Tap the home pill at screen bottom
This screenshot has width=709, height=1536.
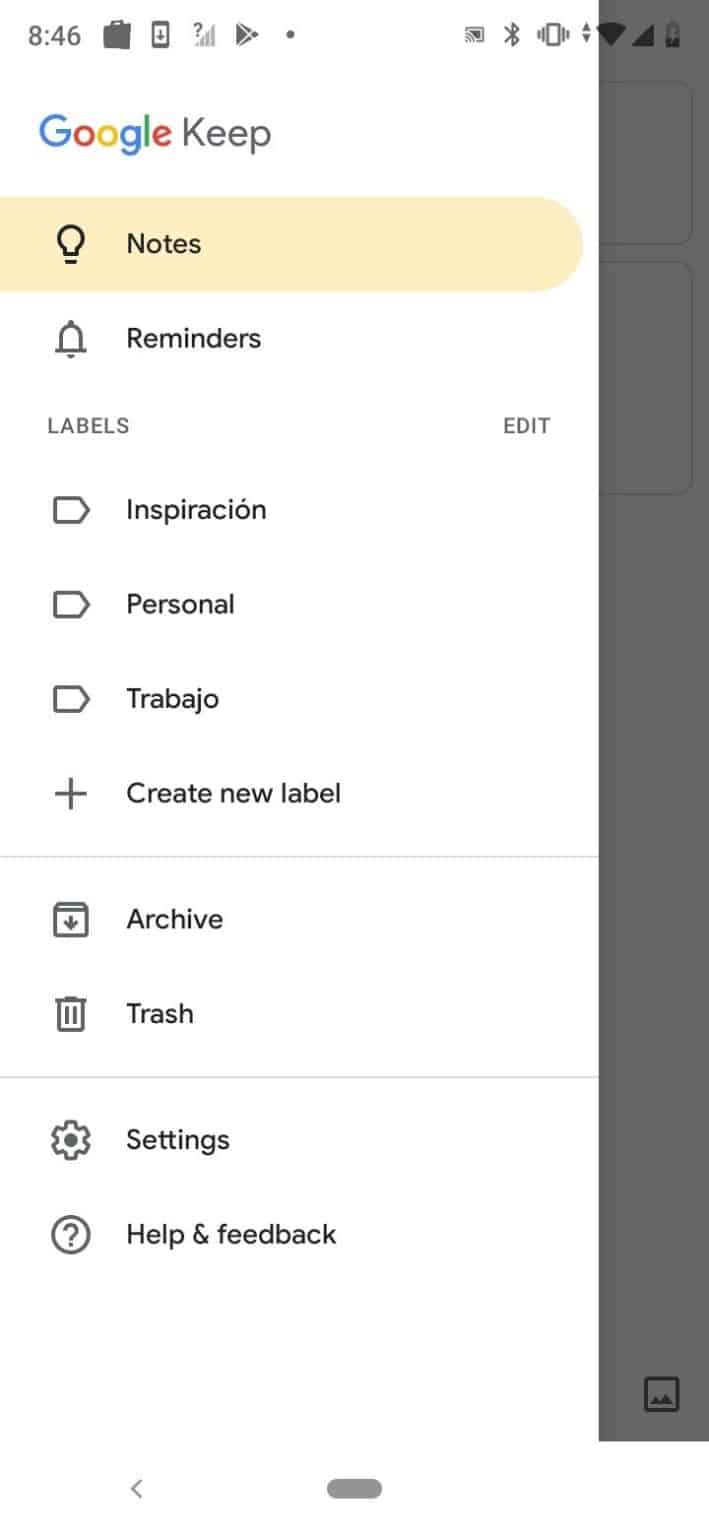[x=354, y=1488]
